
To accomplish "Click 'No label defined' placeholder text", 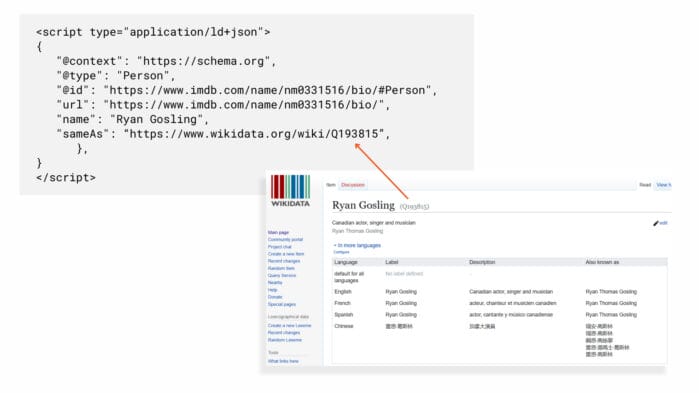I will [404, 274].
